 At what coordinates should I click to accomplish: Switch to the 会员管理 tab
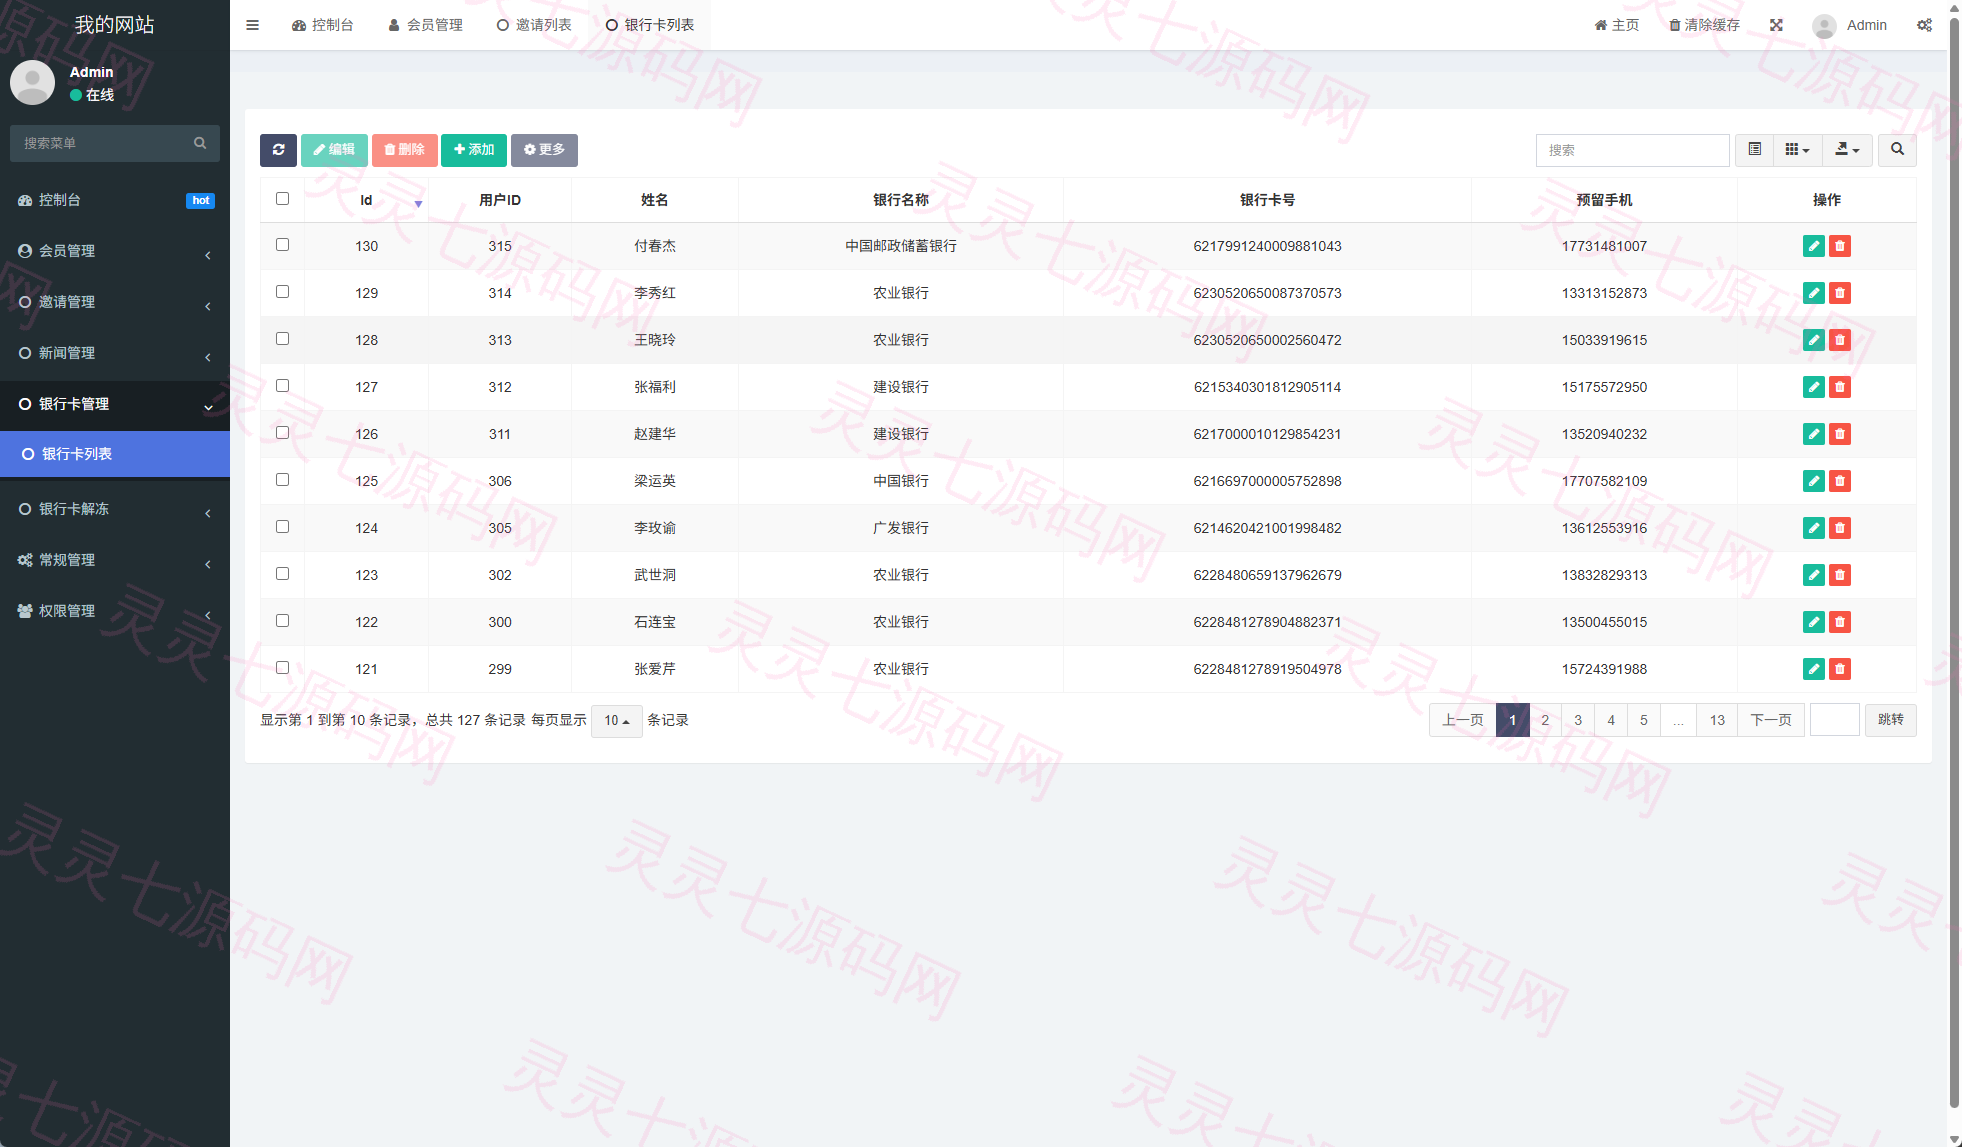tap(425, 25)
